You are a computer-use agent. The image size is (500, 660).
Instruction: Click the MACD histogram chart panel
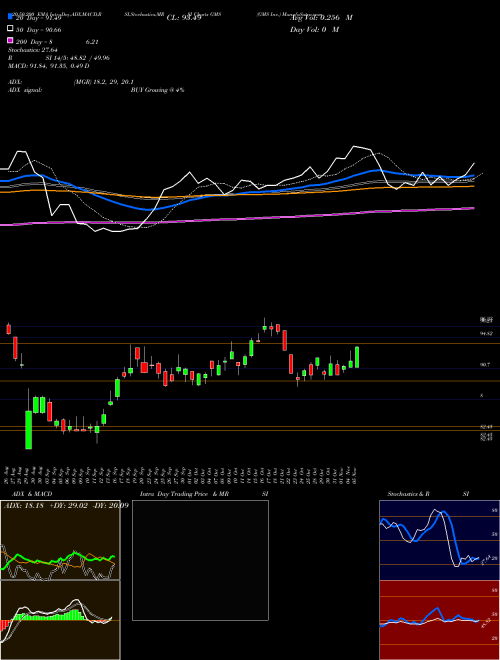60,620
